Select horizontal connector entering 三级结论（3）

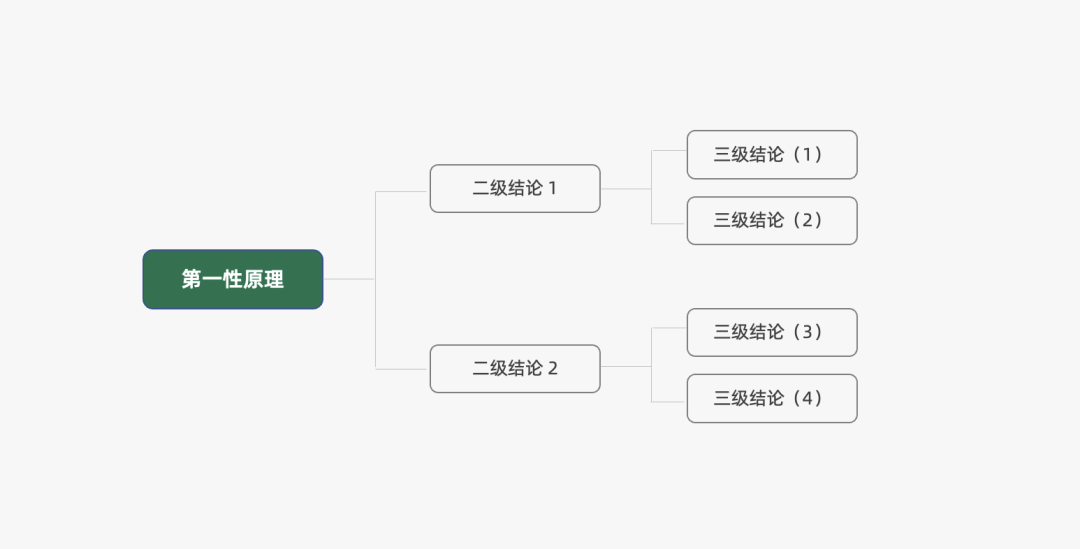click(x=669, y=328)
